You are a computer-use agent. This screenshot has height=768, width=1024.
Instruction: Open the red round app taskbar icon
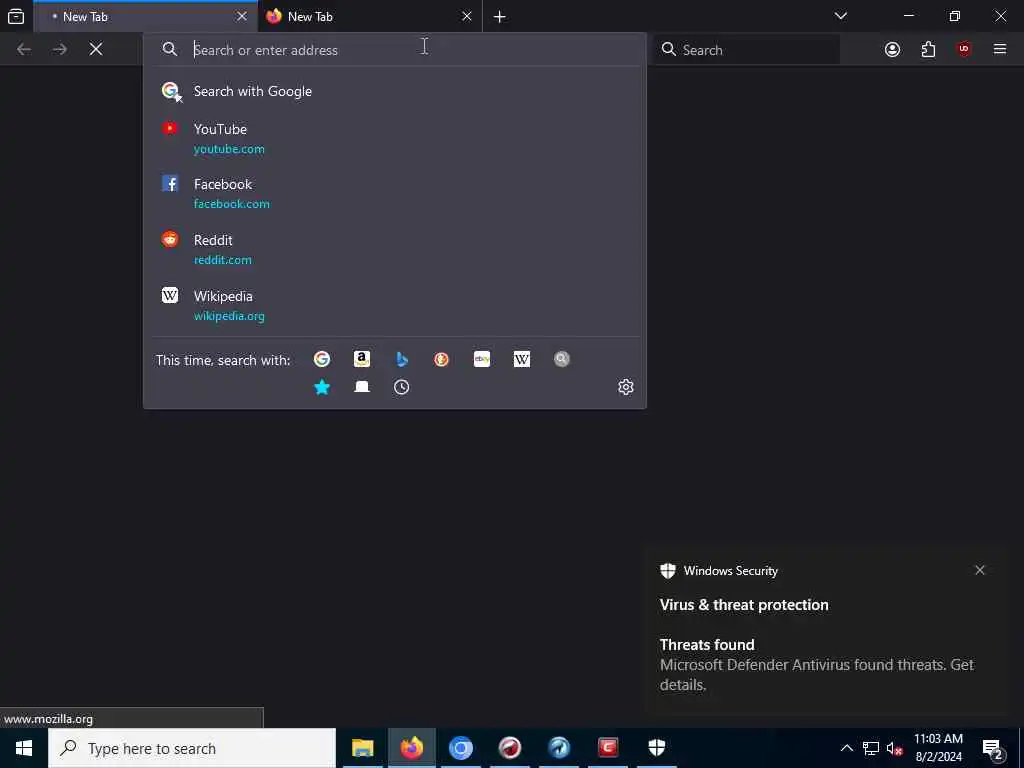pyautogui.click(x=509, y=748)
